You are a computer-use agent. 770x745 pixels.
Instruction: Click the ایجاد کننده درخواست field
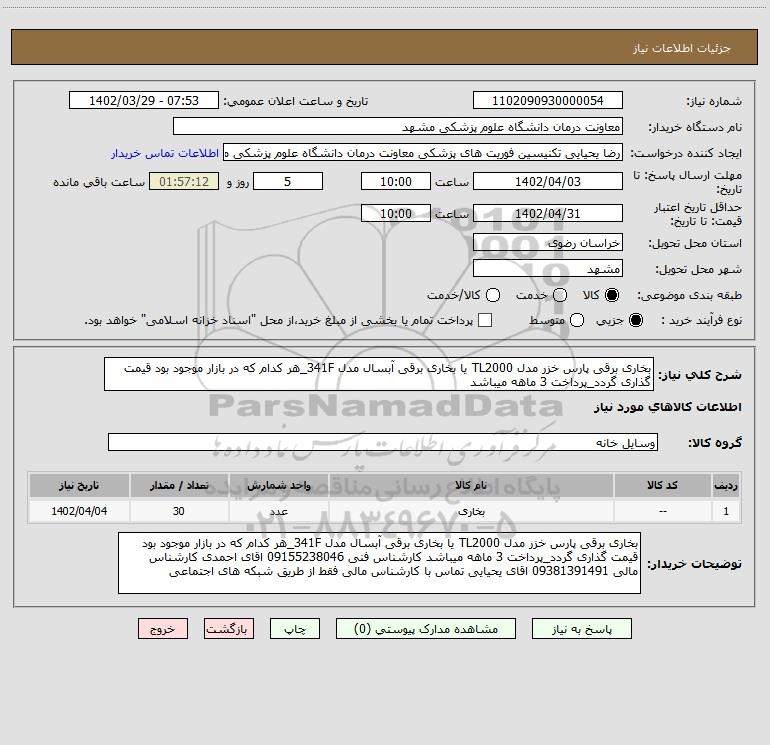[x=423, y=153]
